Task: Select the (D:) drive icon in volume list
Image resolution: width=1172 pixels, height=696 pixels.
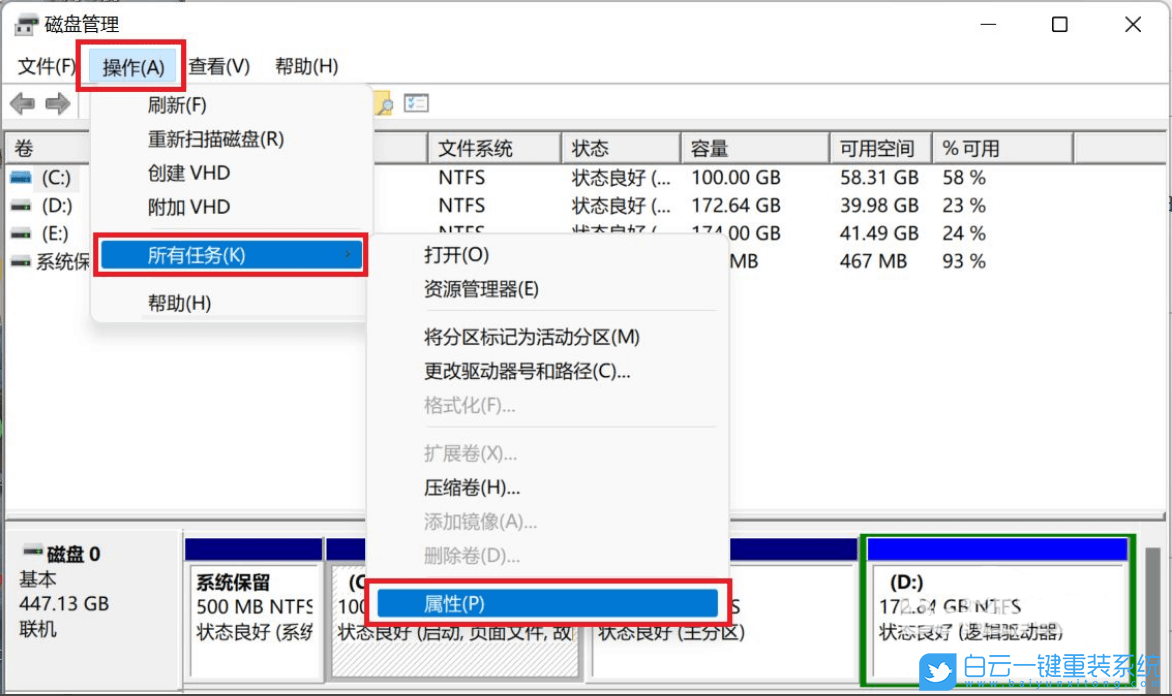Action: coord(22,205)
